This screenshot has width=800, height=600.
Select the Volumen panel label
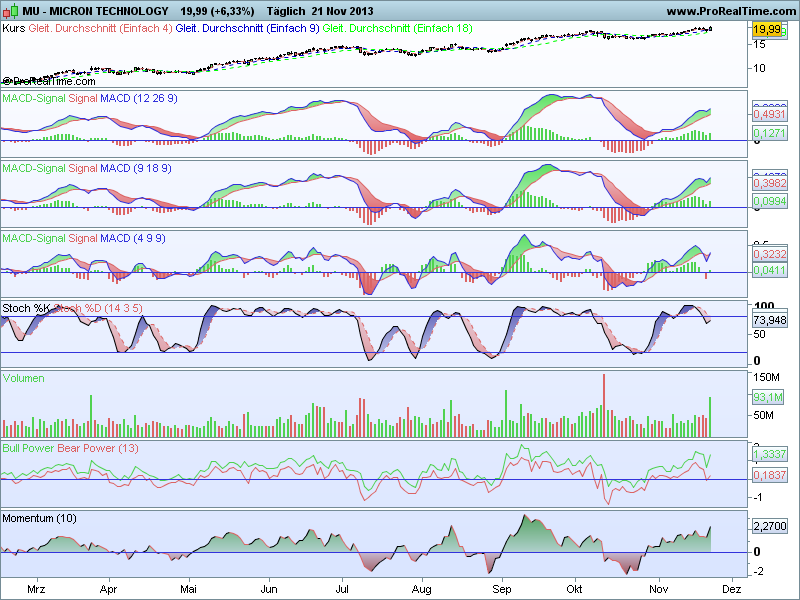click(23, 378)
